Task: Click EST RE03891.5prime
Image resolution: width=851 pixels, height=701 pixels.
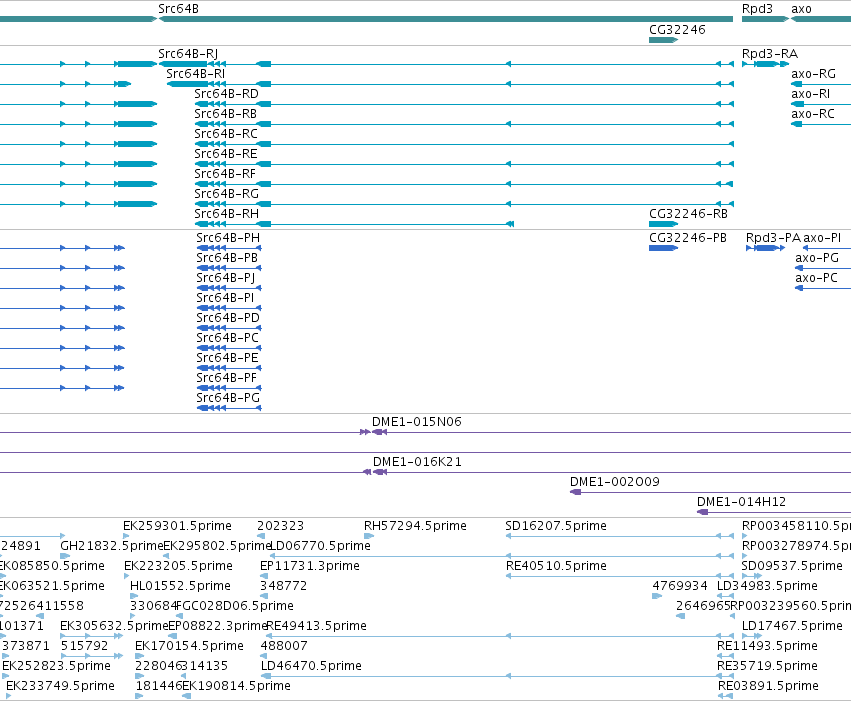Action: (x=768, y=687)
